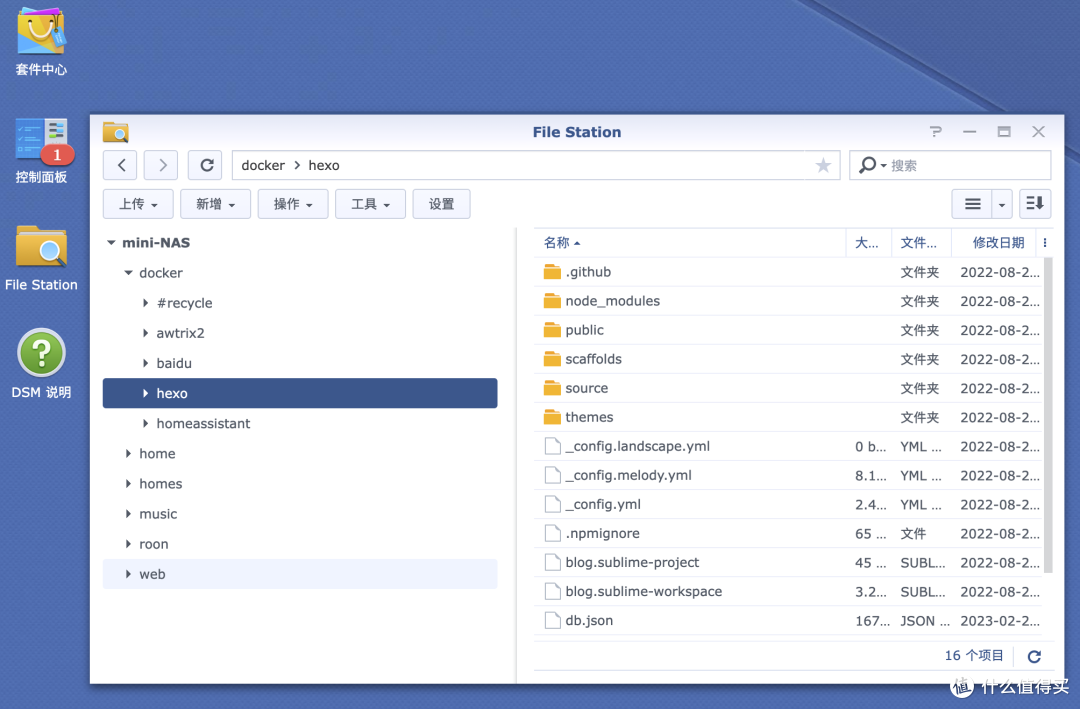Open the Tools (工具) menu
The image size is (1080, 709).
[x=370, y=204]
